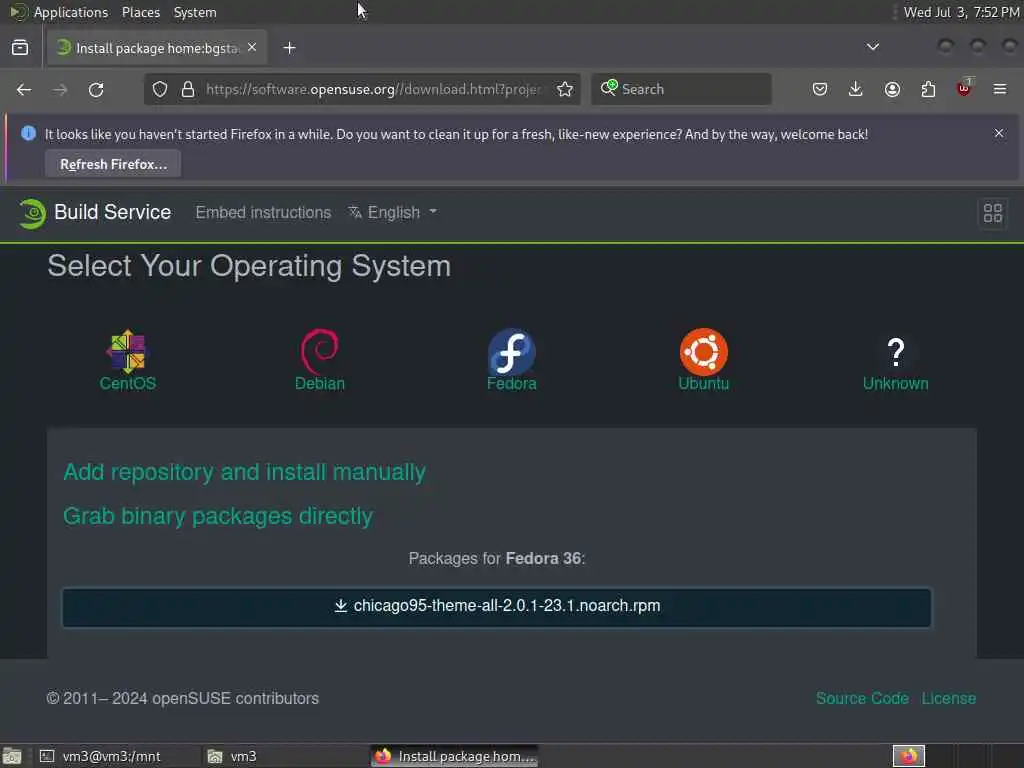Select the Fedora operating system

click(511, 360)
